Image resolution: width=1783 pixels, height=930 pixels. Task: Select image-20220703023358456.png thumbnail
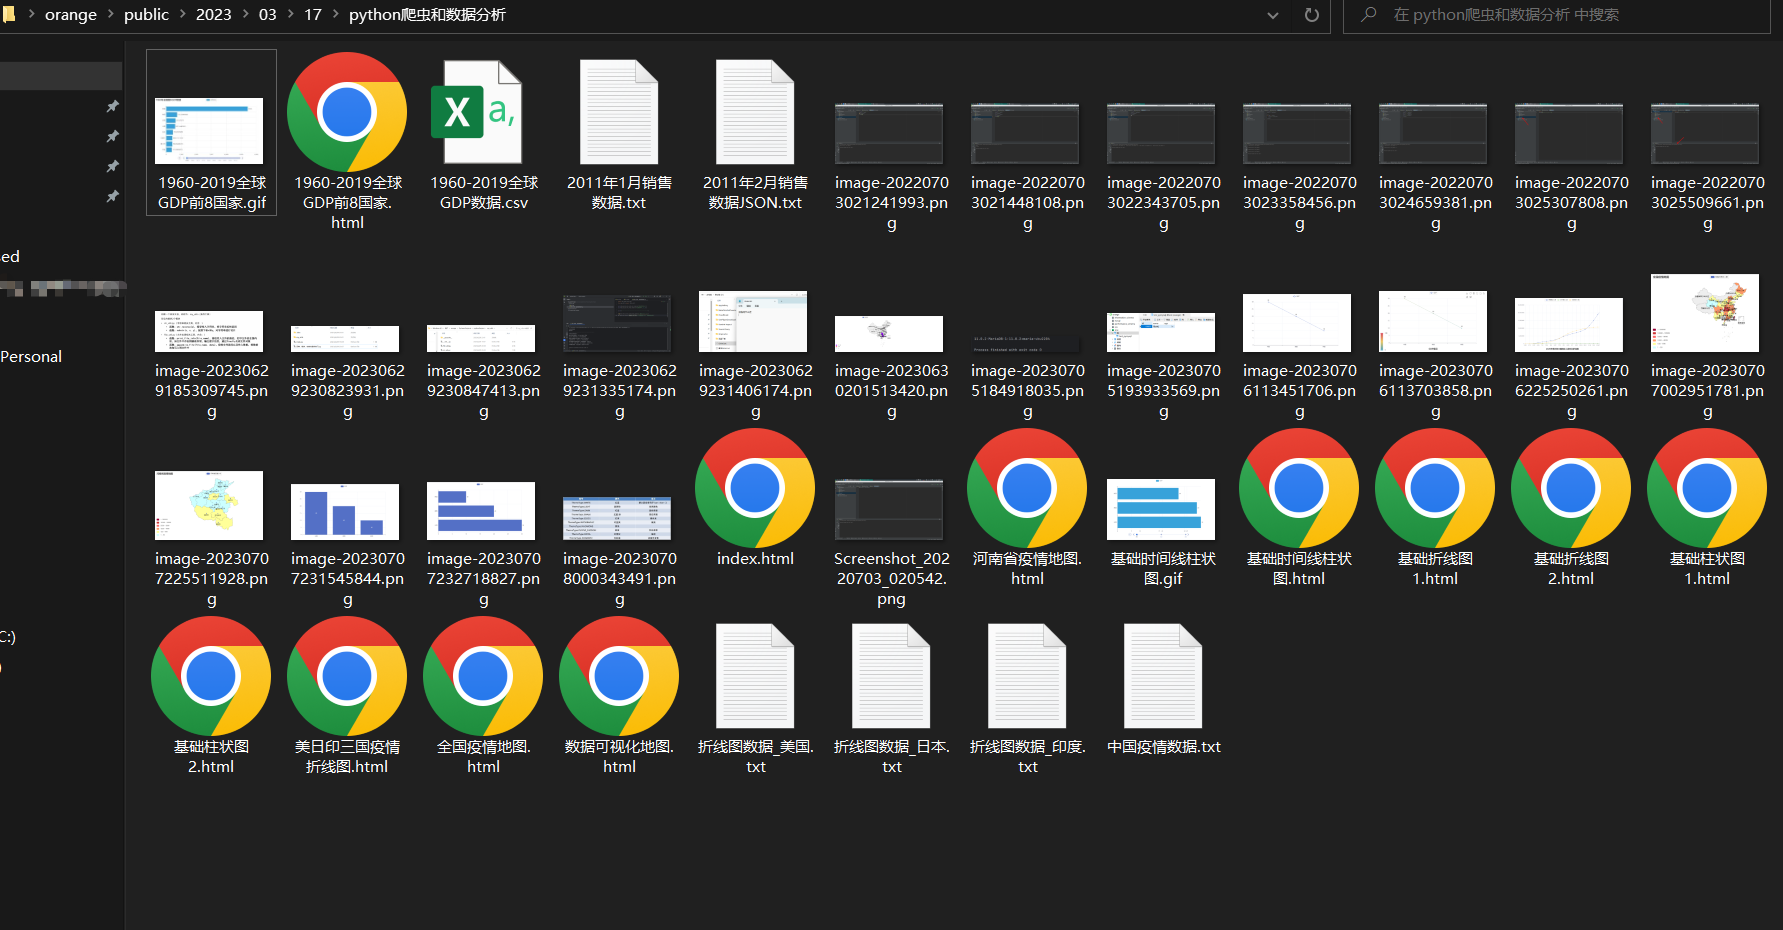tap(1297, 133)
